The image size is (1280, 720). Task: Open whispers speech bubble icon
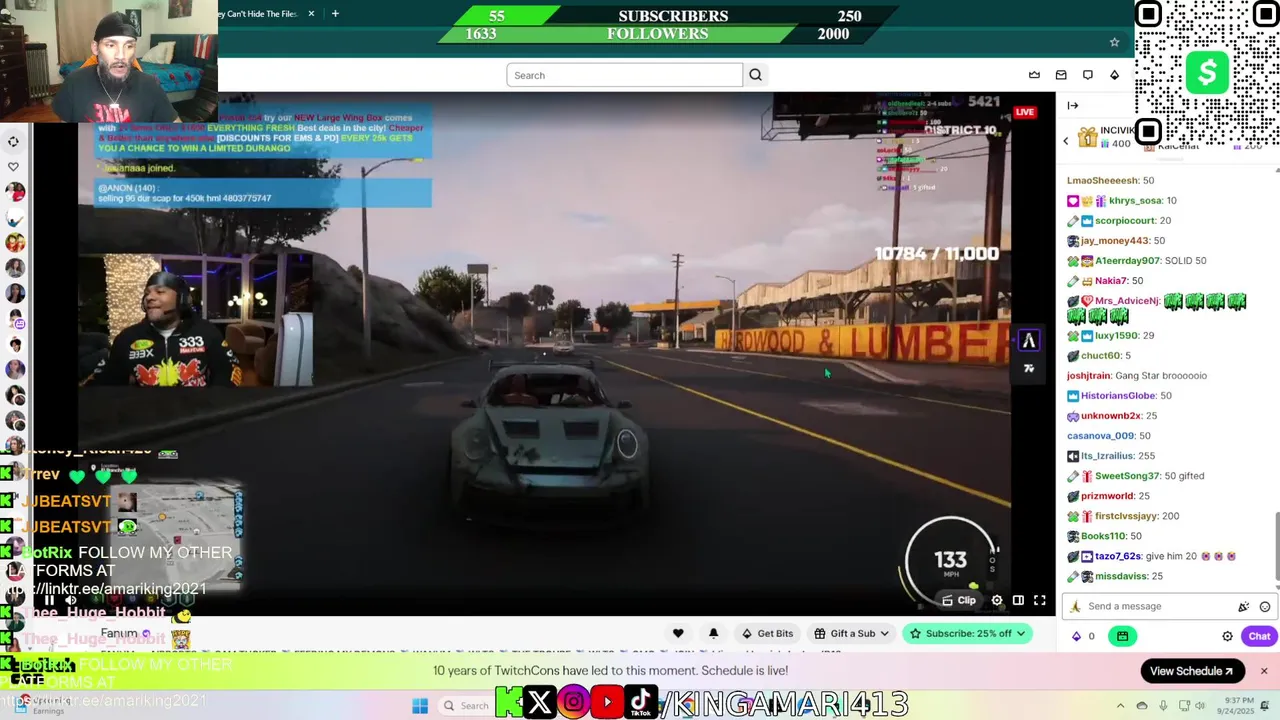pyautogui.click(x=1088, y=75)
